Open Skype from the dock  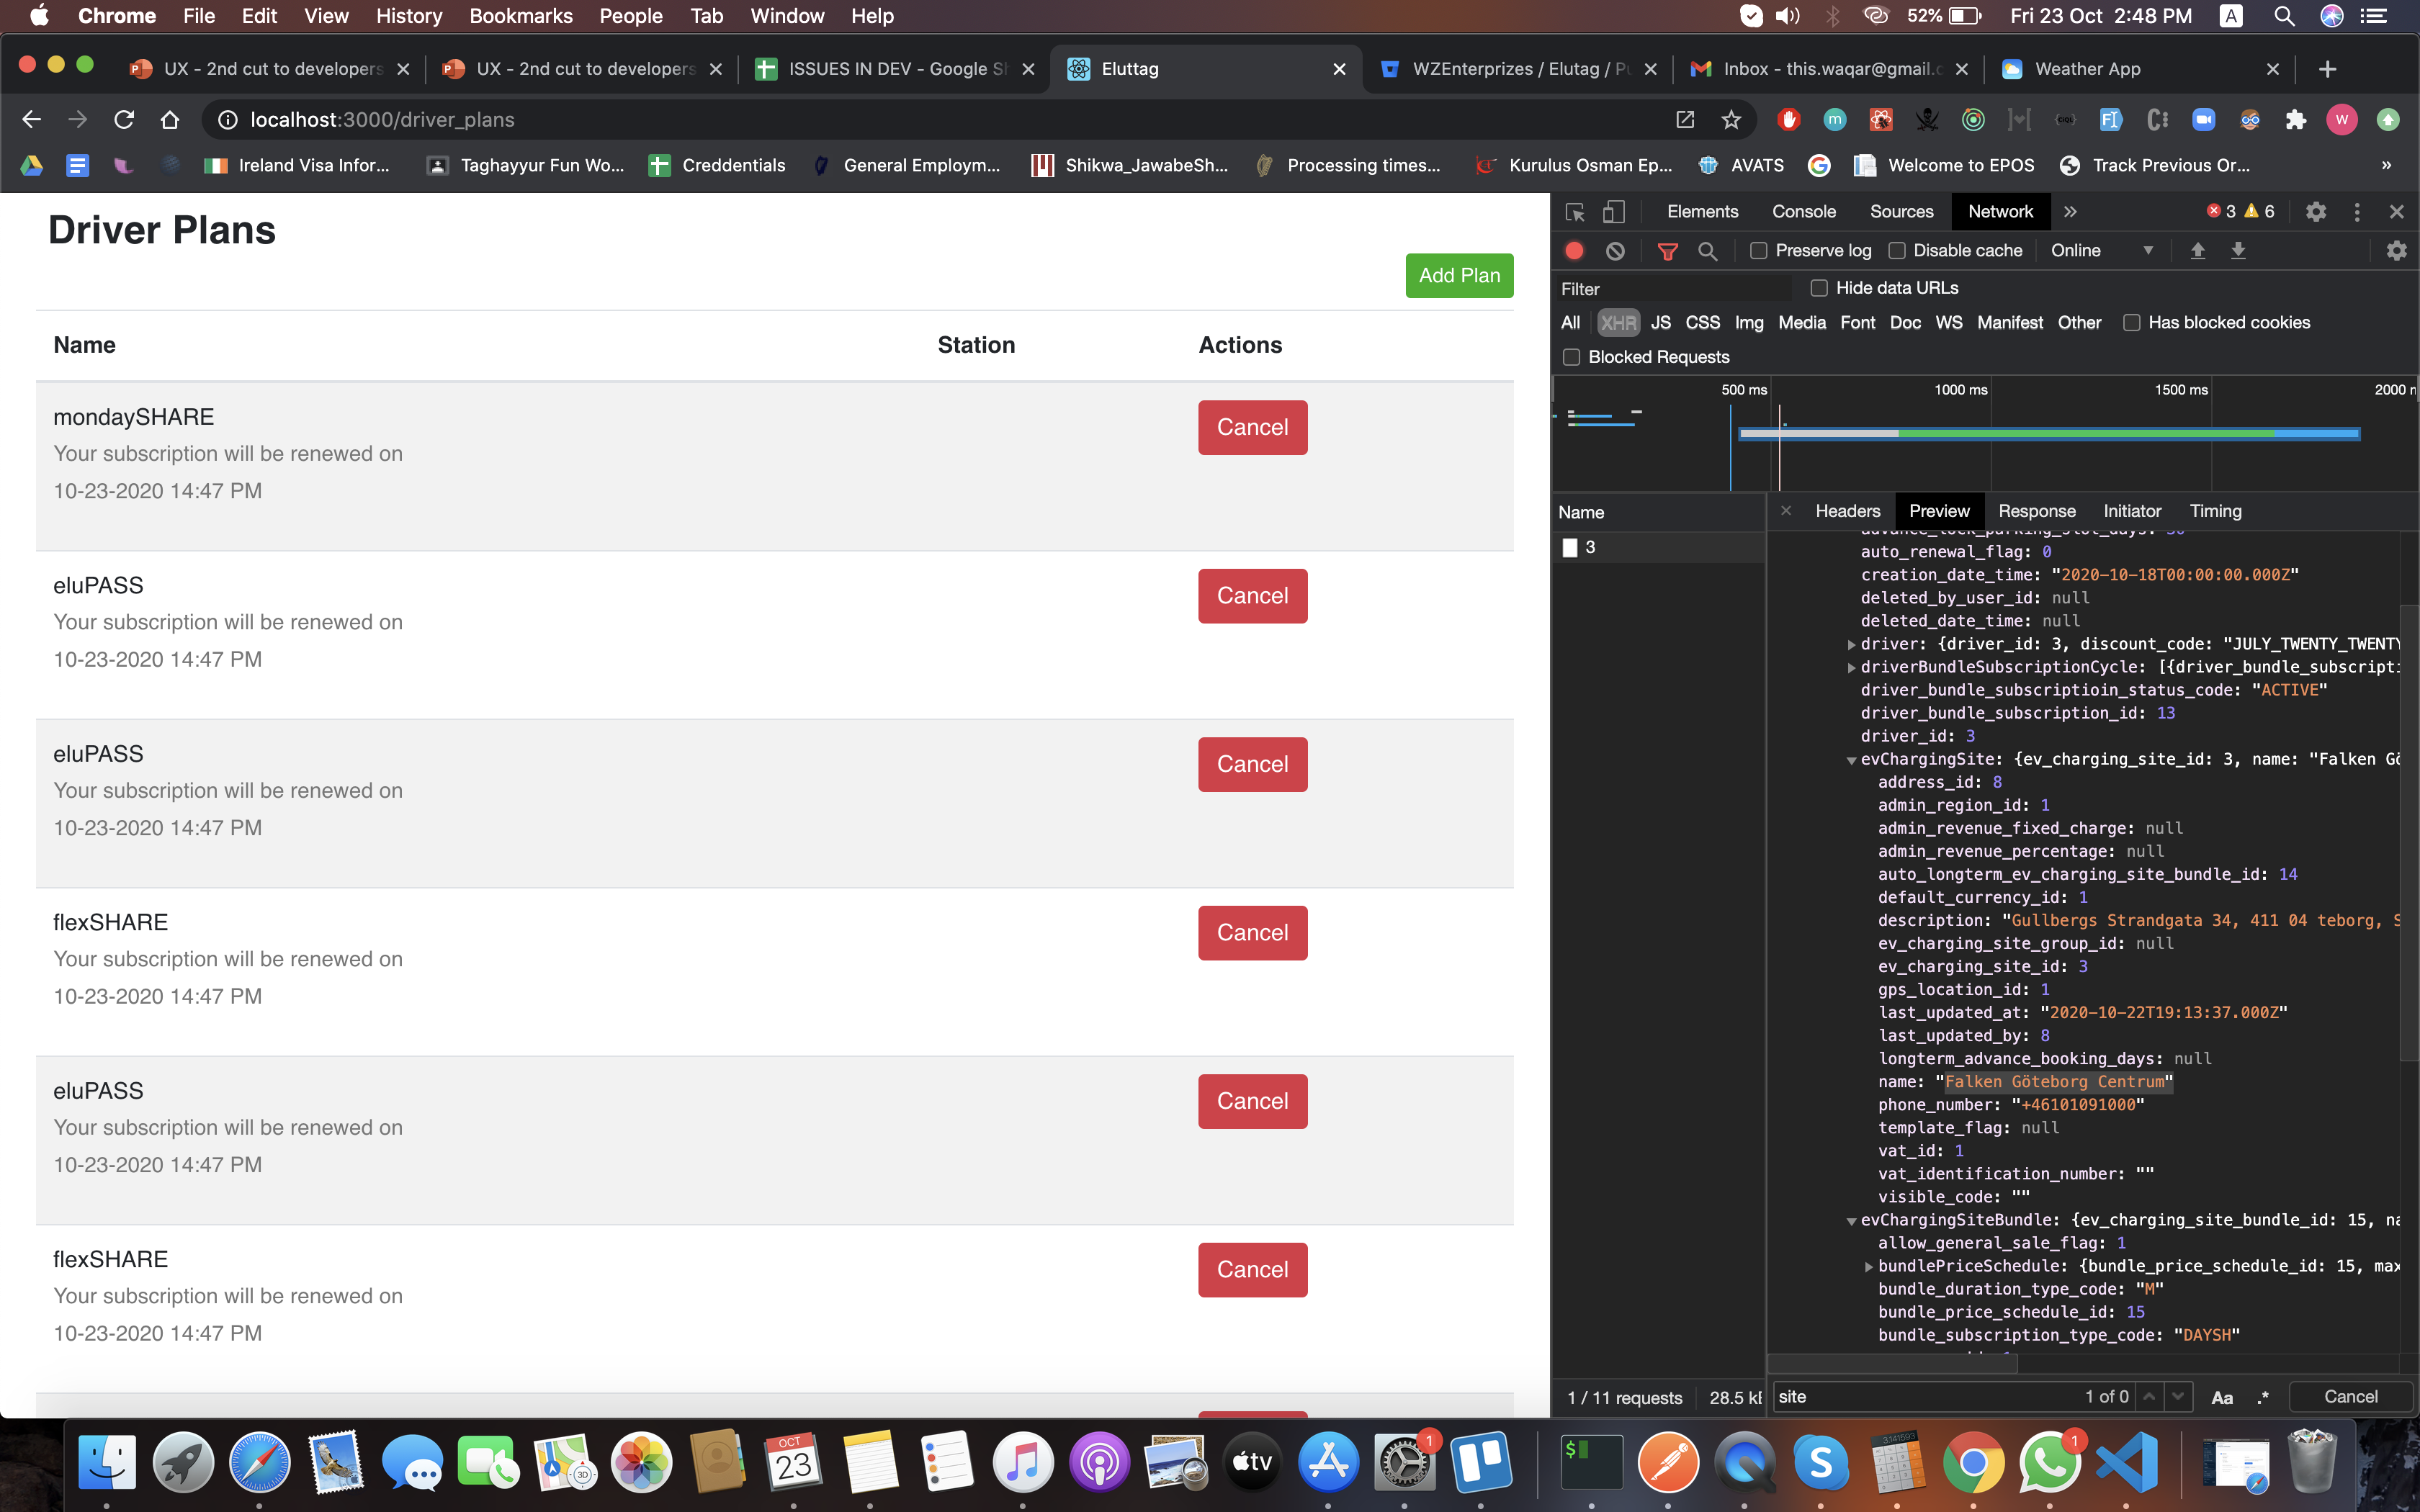[x=1821, y=1462]
